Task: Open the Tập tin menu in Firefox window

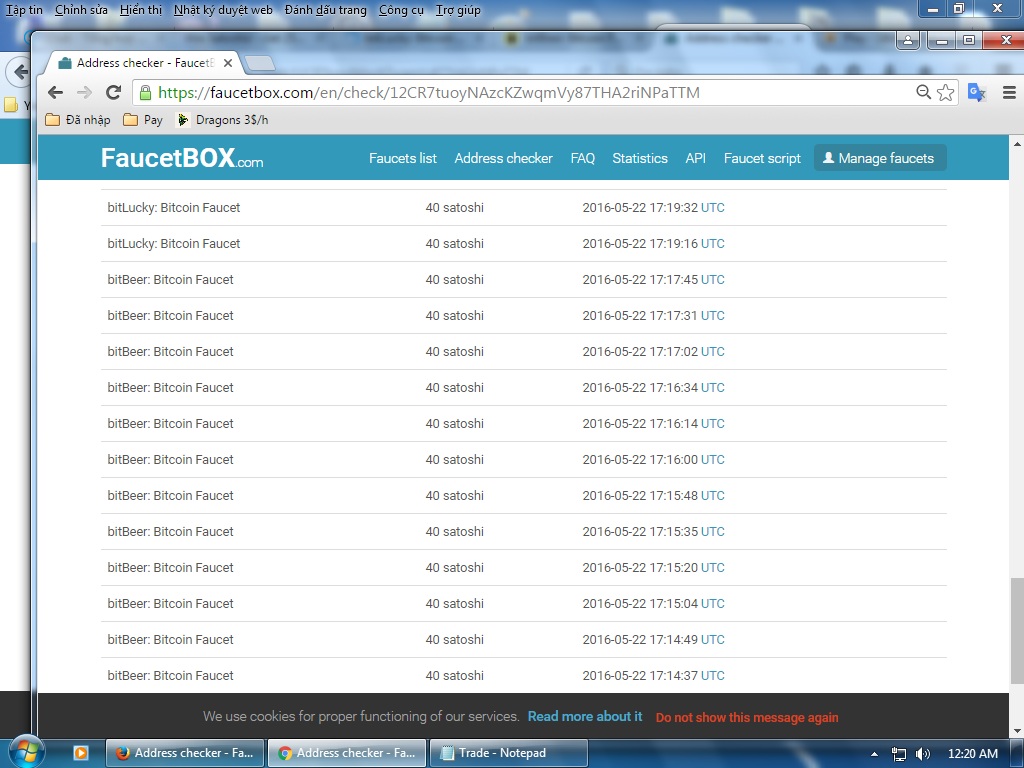Action: point(24,10)
